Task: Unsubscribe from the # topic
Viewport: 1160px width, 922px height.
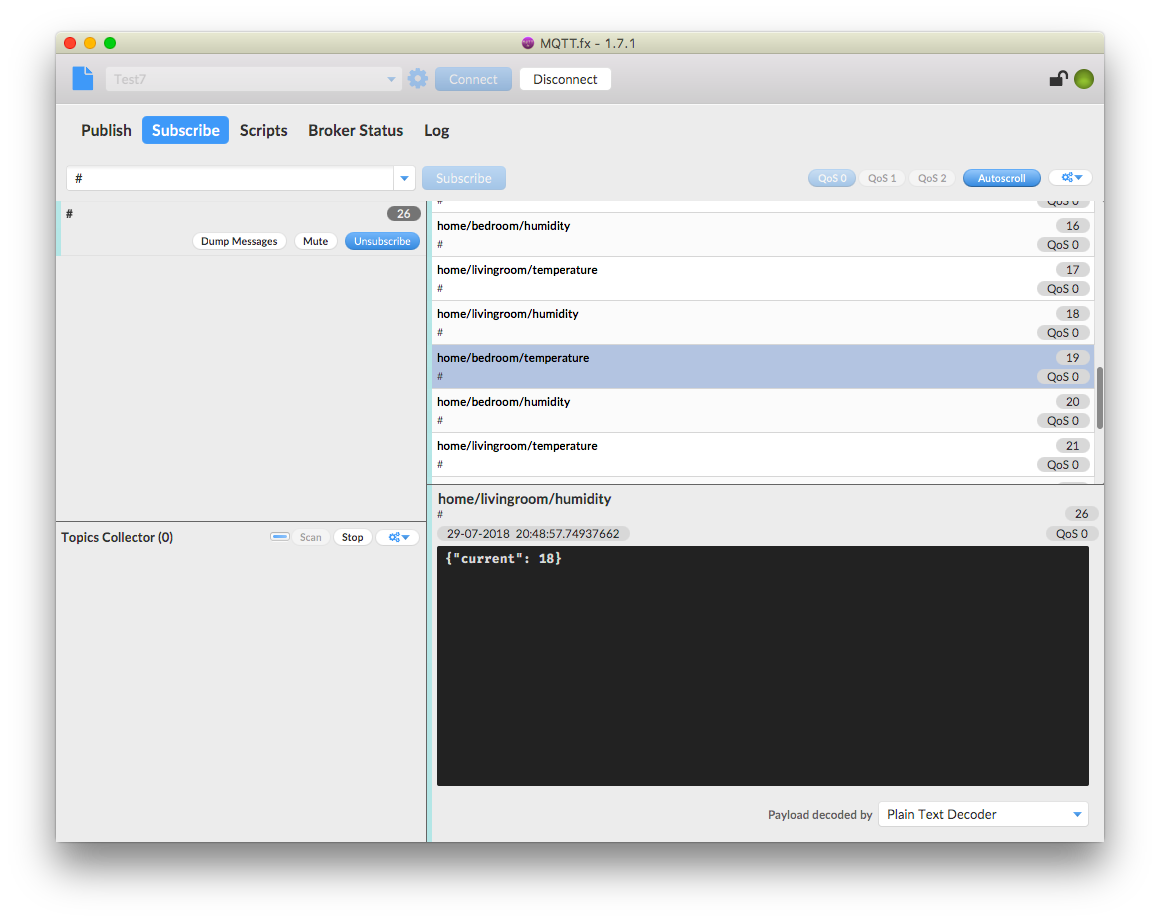Action: pyautogui.click(x=382, y=241)
